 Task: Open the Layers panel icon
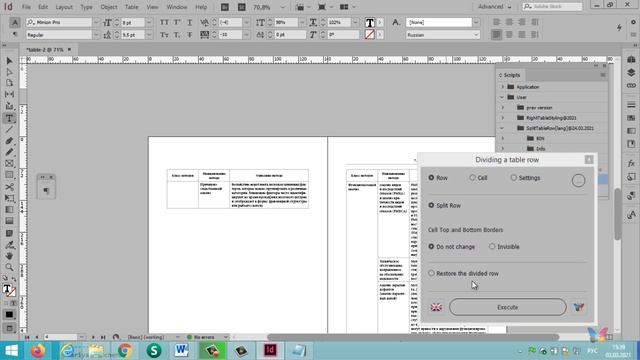click(x=631, y=72)
